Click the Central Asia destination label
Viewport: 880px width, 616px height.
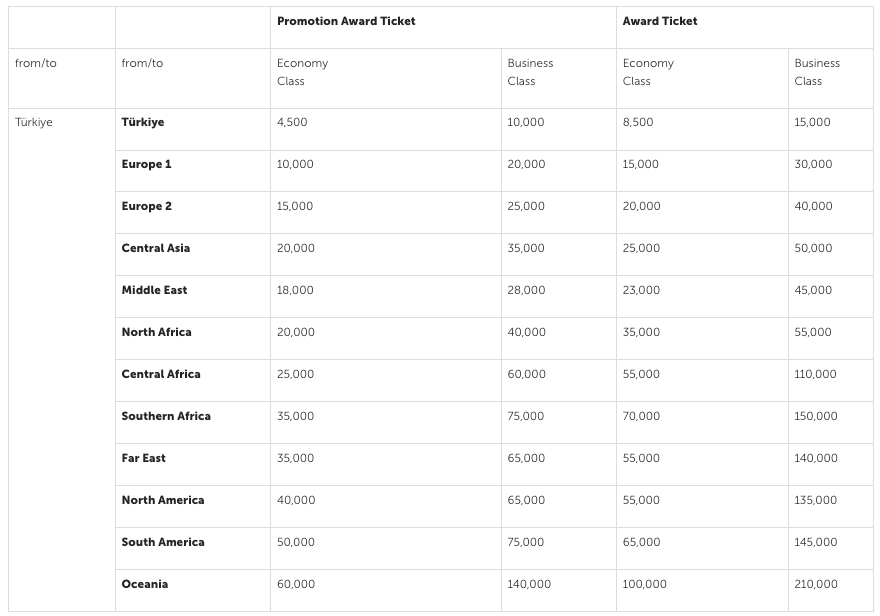pyautogui.click(x=156, y=248)
